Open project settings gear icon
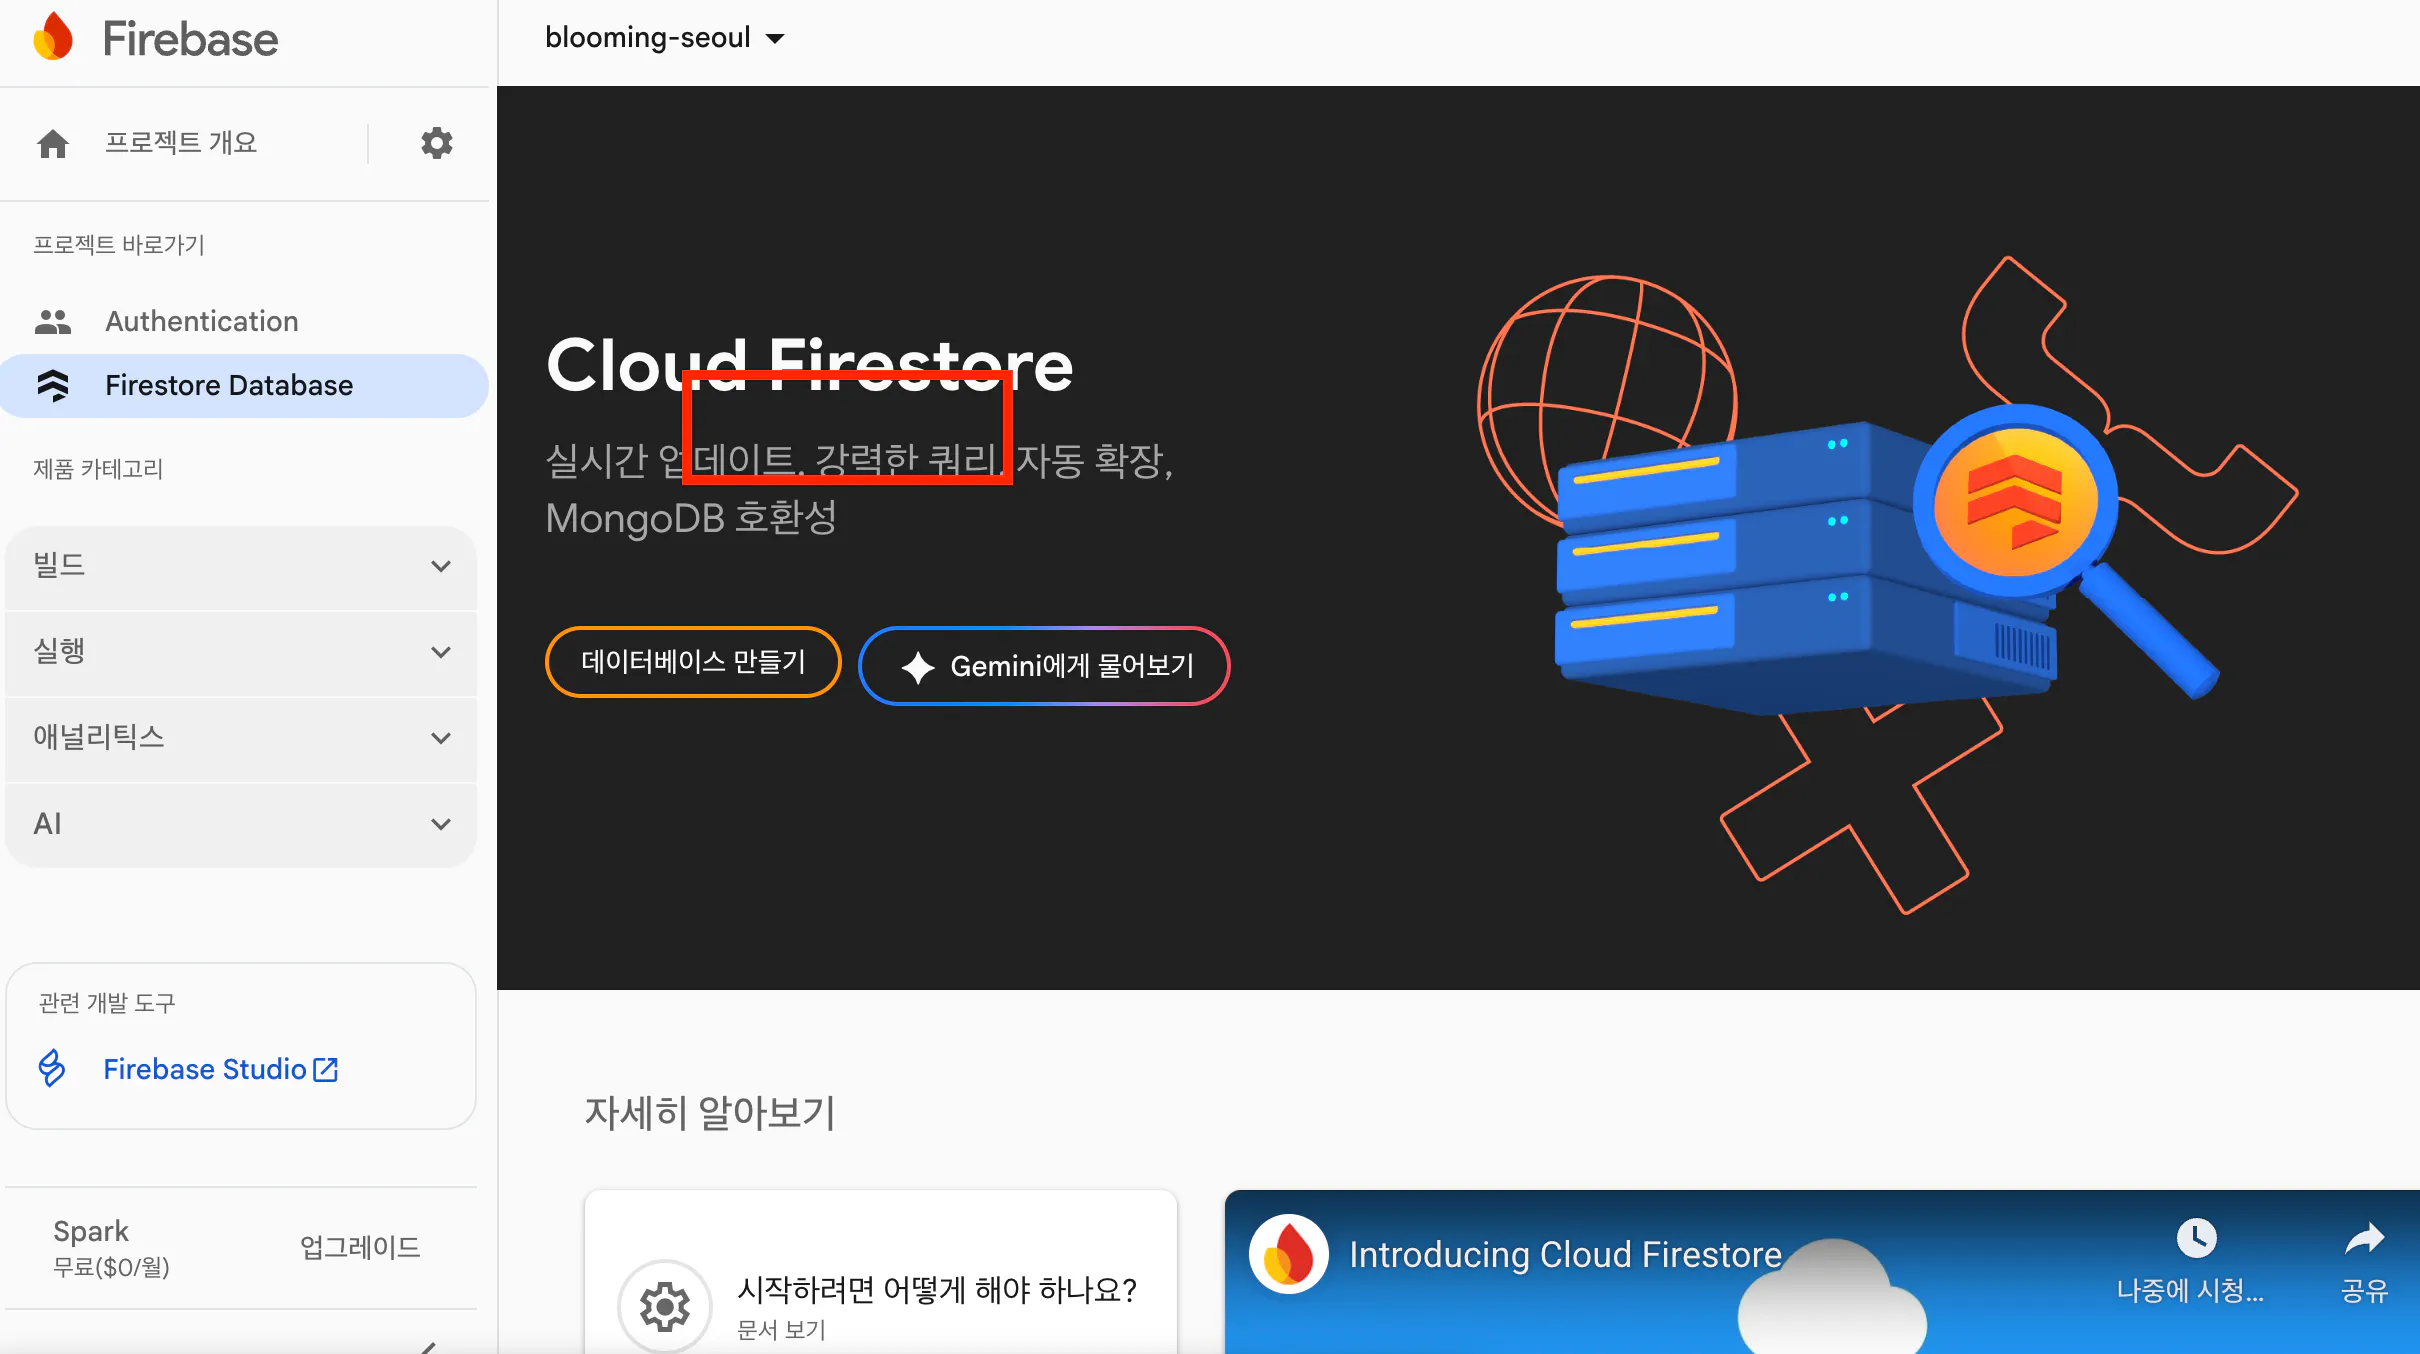This screenshot has width=2420, height=1354. point(436,143)
